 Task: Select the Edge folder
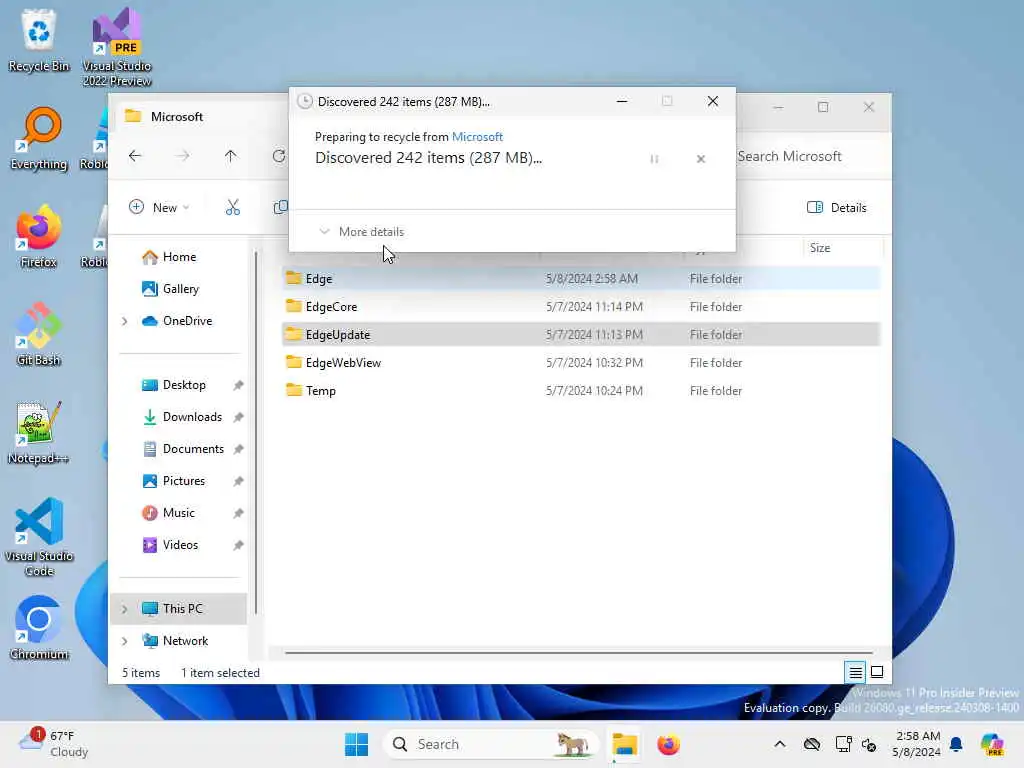tap(581, 279)
